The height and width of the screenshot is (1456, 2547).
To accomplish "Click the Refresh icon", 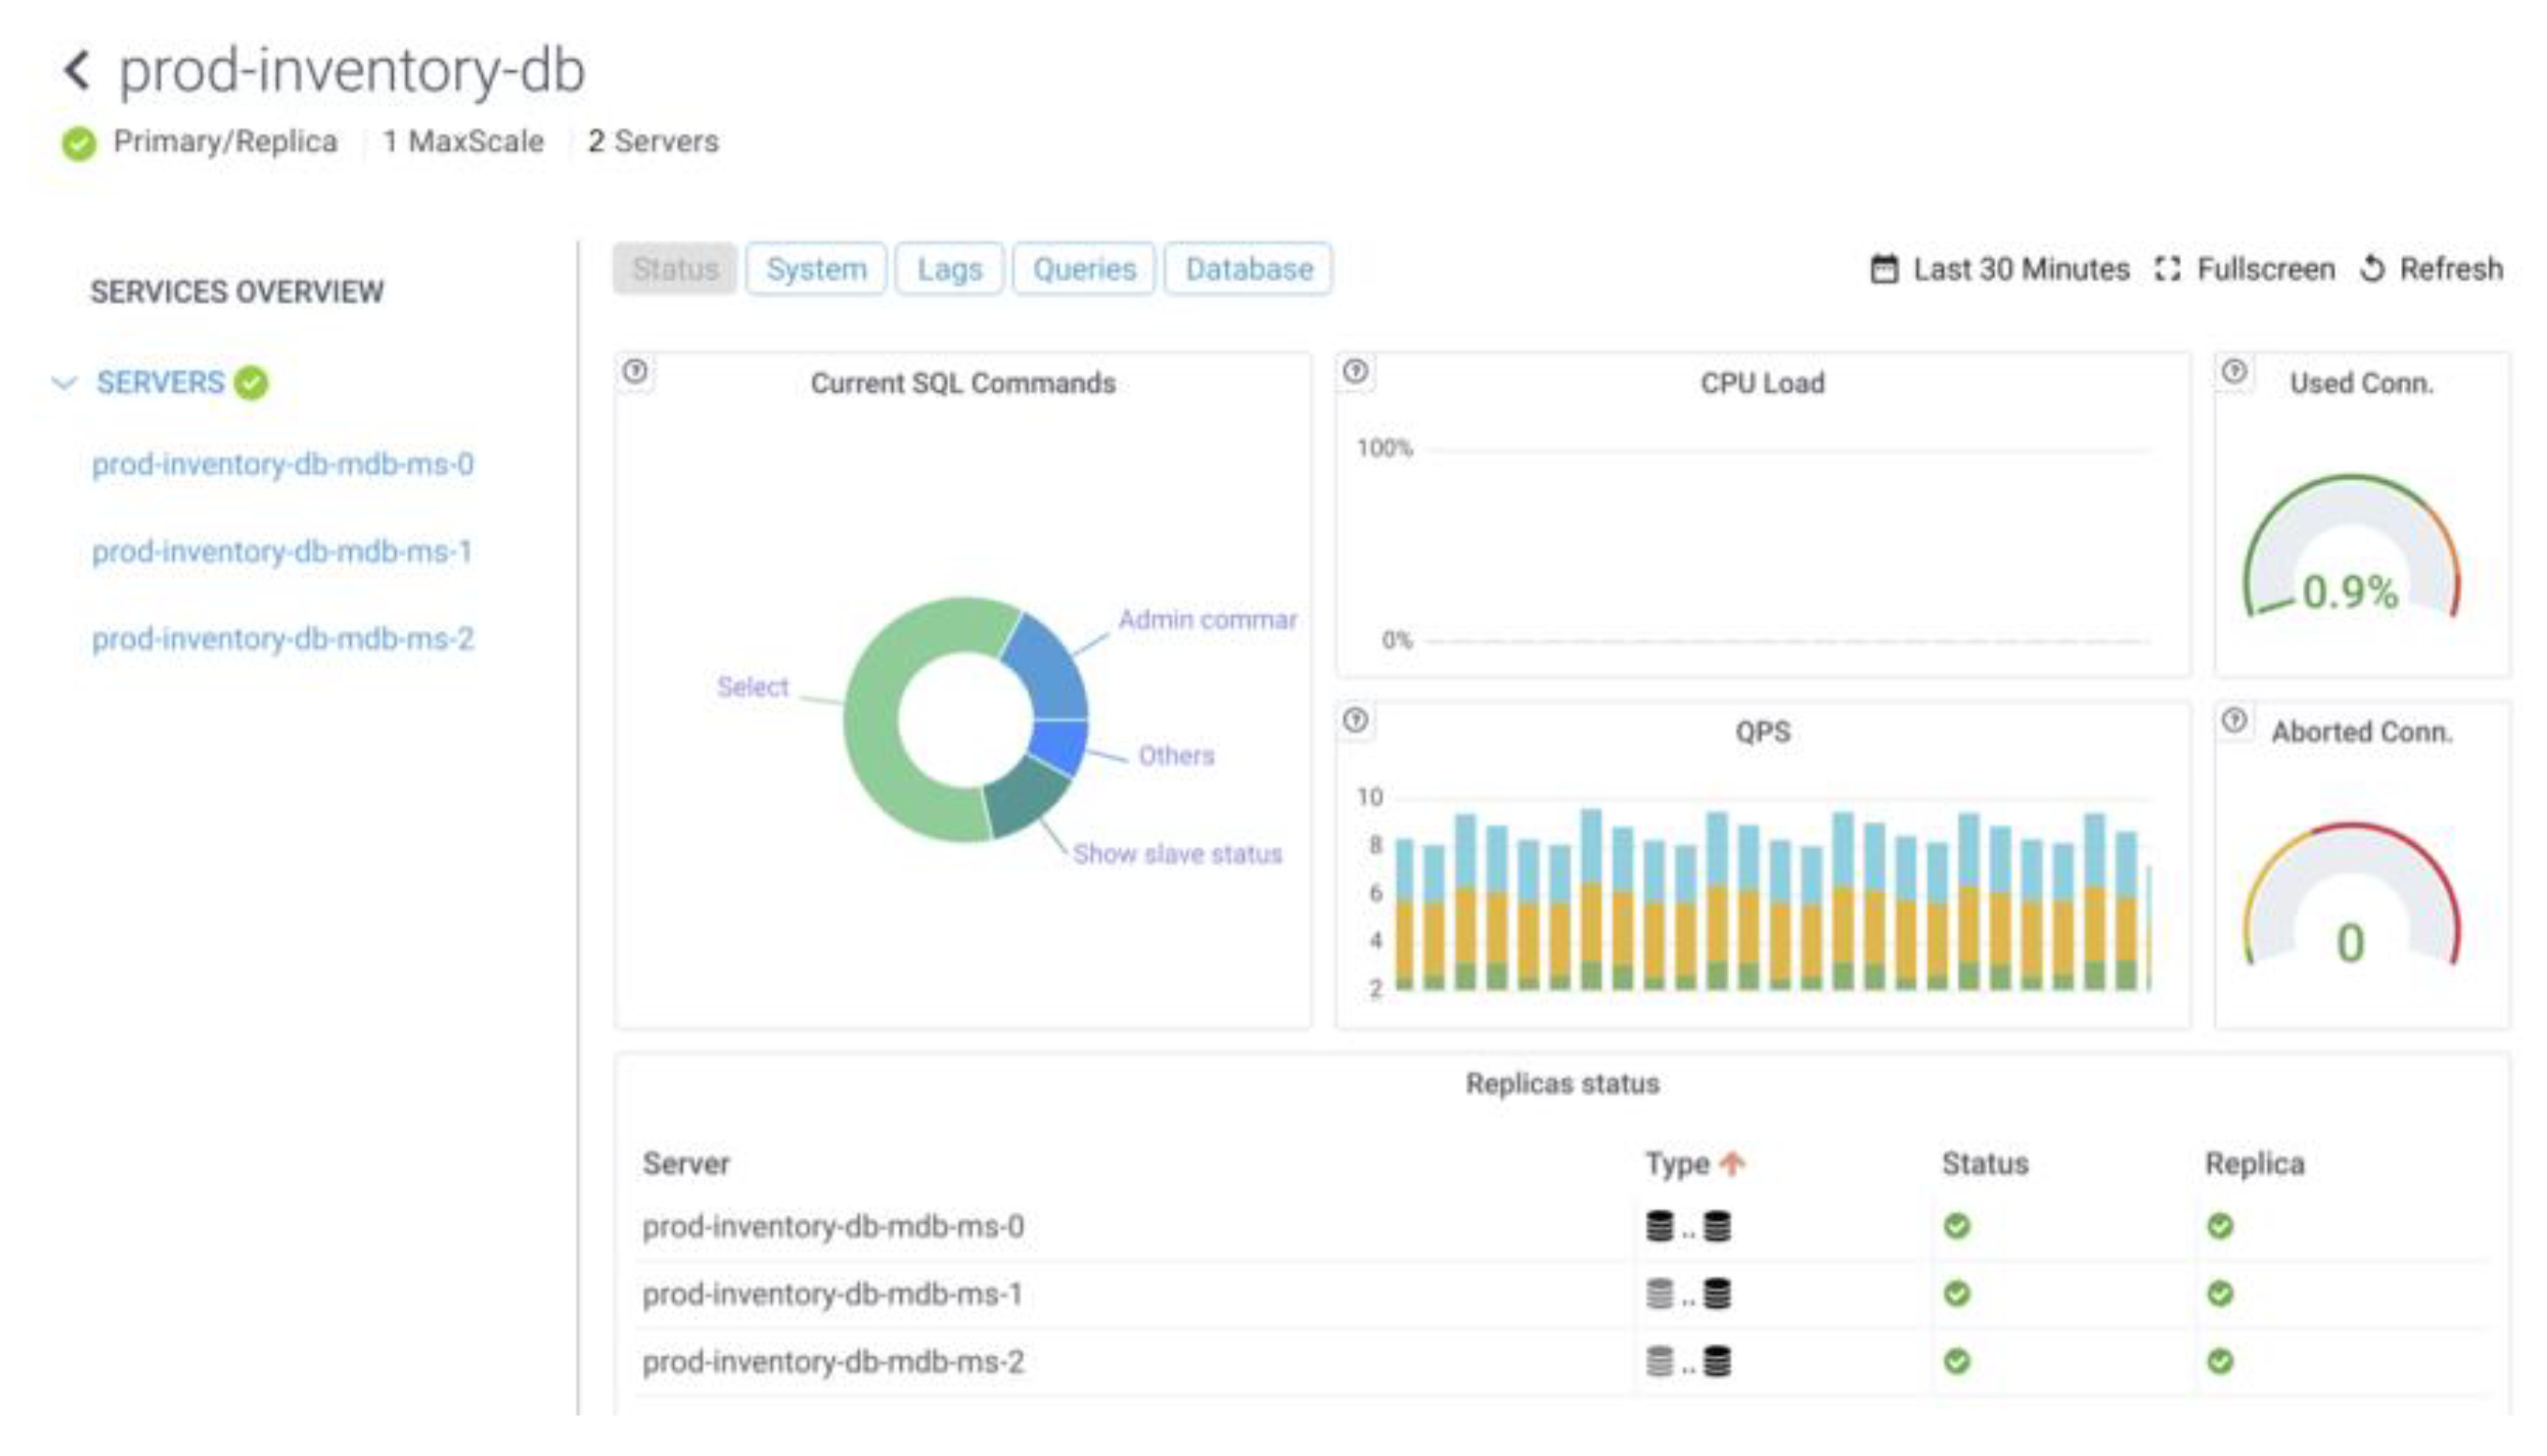I will tap(2372, 269).
